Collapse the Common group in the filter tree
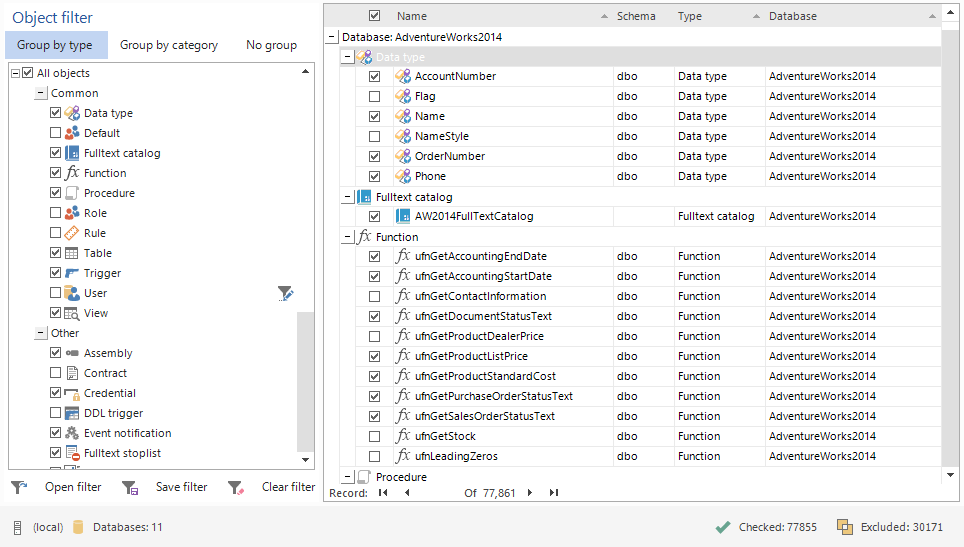 pos(41,93)
